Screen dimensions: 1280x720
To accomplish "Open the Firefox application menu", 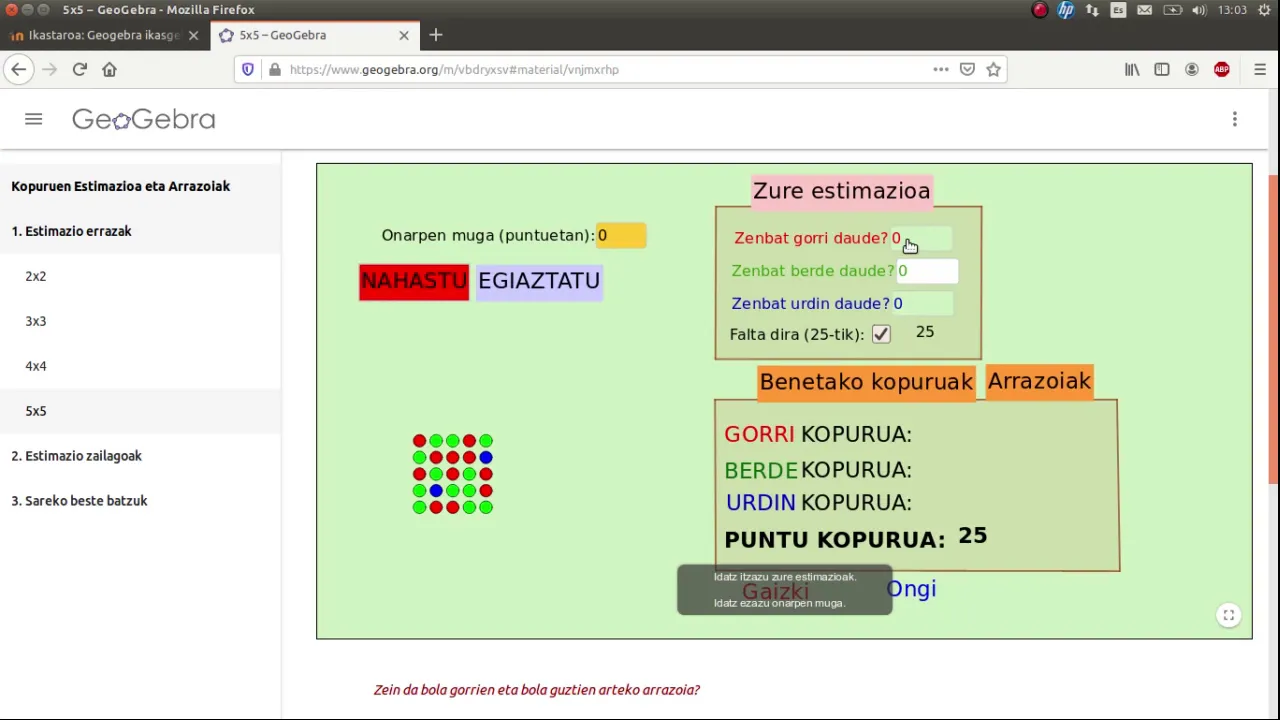I will 1260,69.
